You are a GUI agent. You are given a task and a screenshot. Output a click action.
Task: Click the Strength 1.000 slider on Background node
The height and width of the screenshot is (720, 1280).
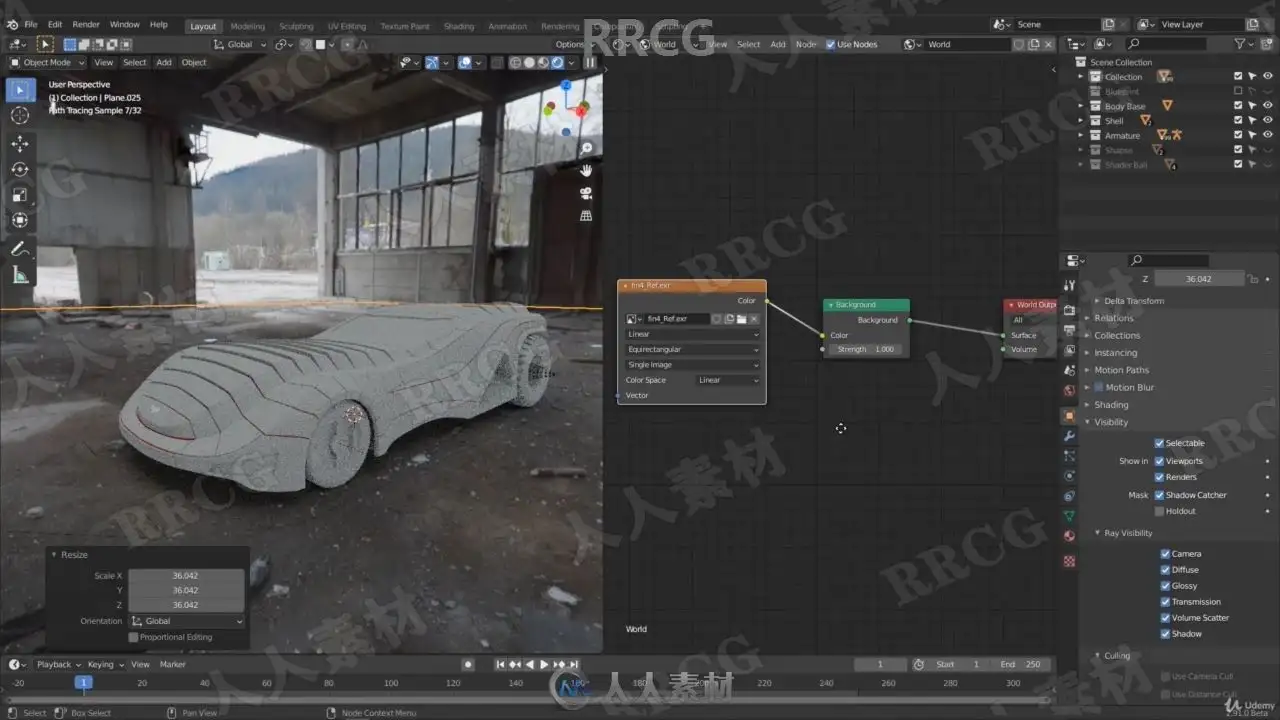point(866,349)
